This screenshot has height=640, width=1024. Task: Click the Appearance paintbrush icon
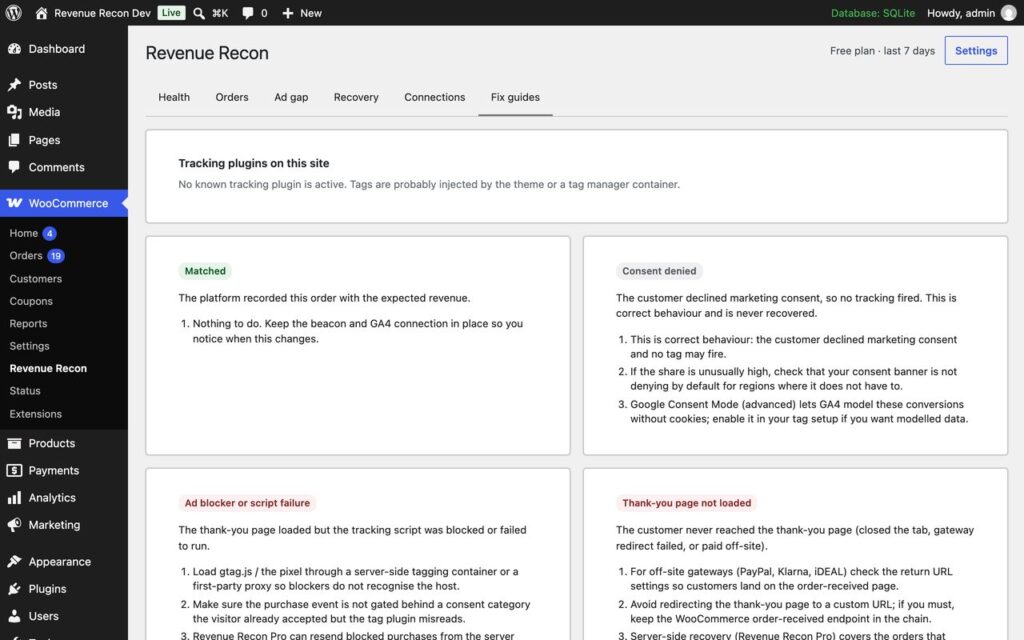tap(14, 562)
